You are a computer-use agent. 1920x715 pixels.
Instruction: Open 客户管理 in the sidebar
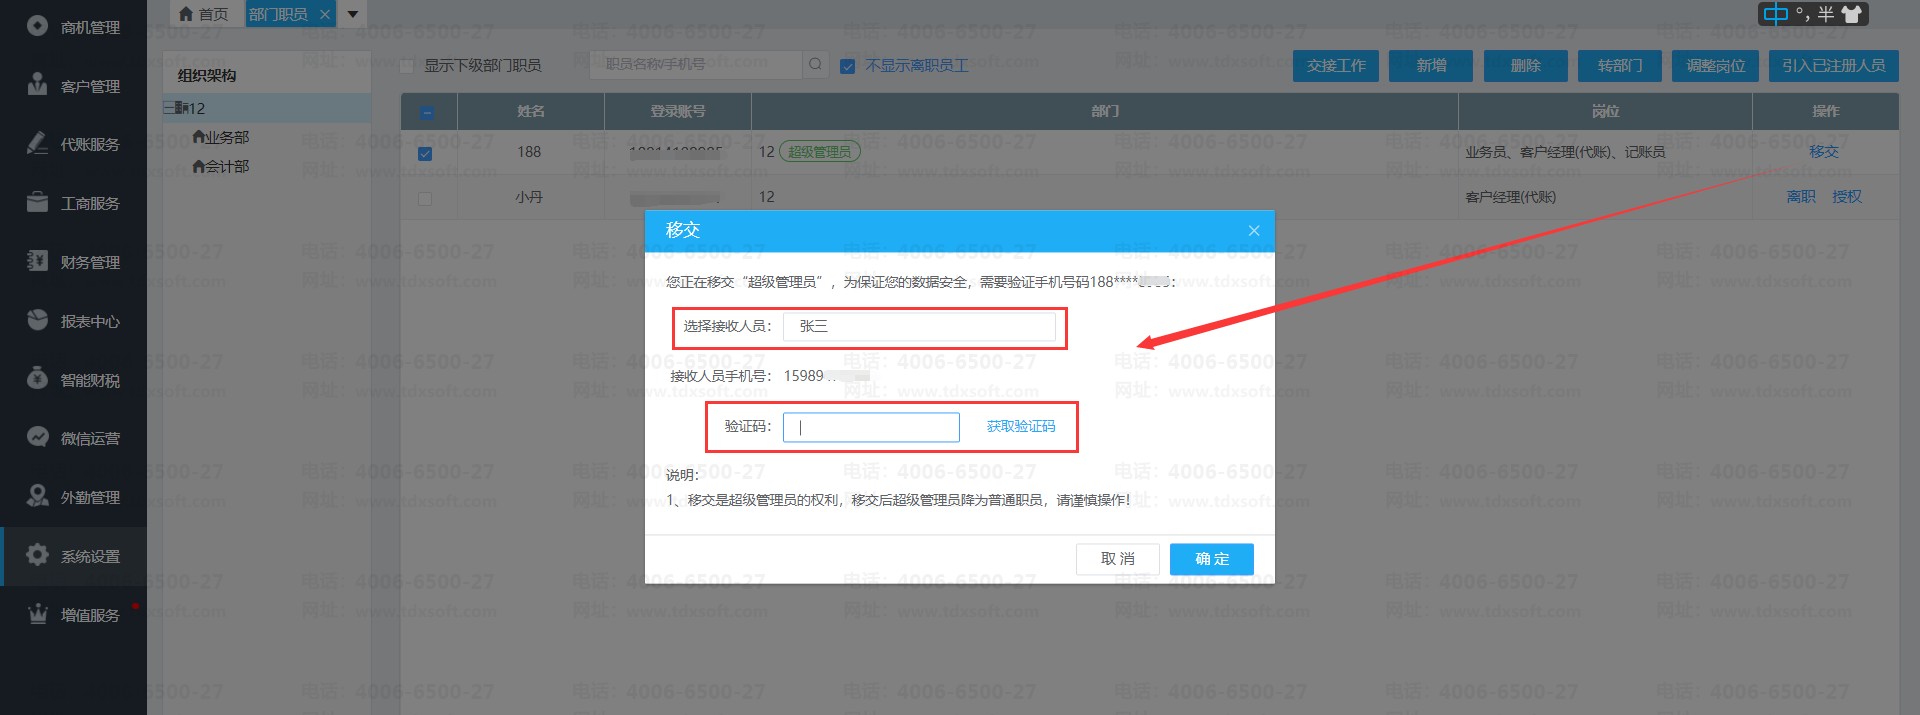(x=37, y=85)
